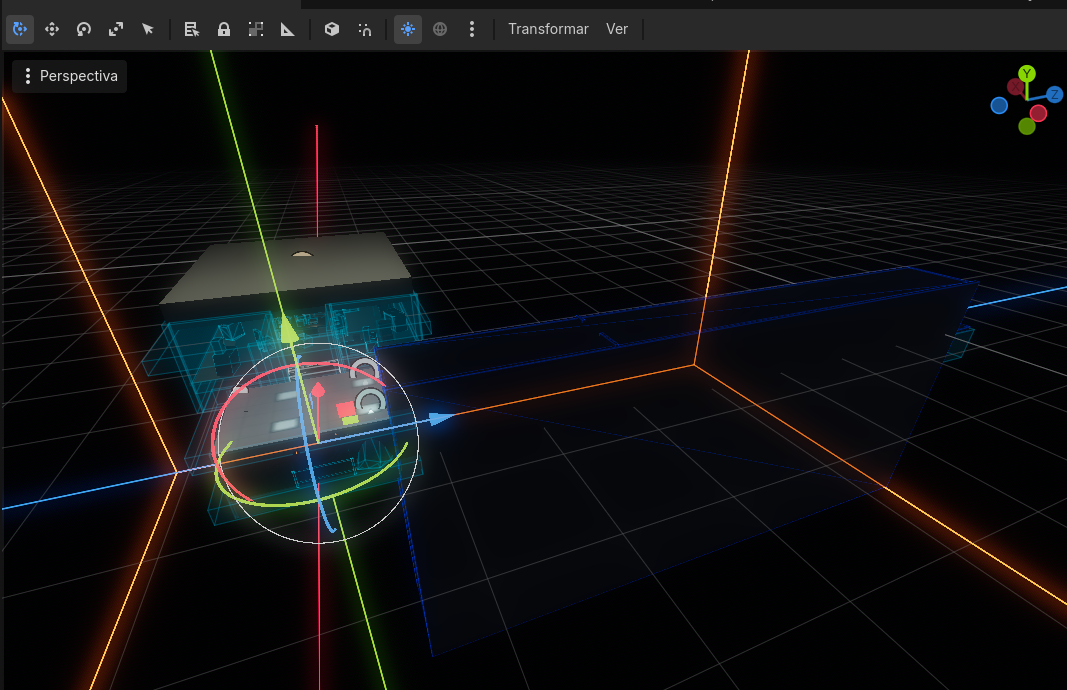Toggle Use Snap magnet icon

pos(364,29)
